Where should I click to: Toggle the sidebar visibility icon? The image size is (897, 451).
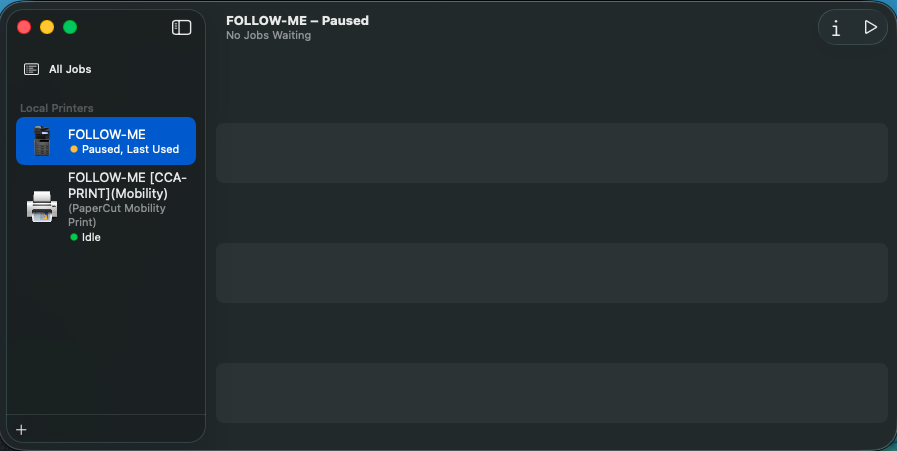[181, 28]
